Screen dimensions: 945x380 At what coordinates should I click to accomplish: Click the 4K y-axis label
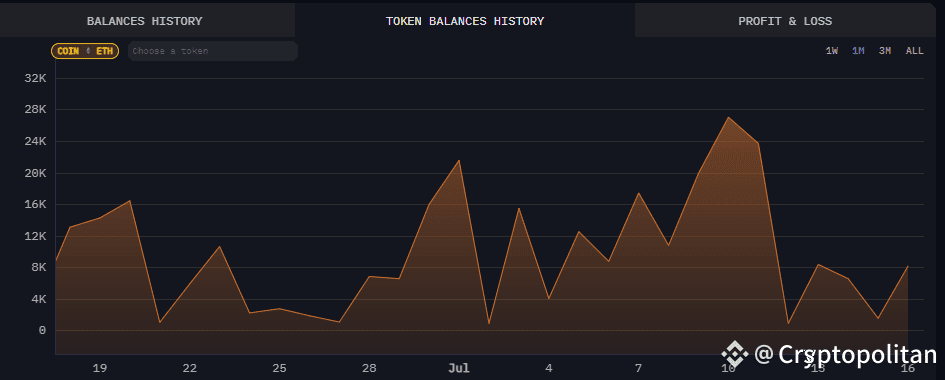click(38, 299)
